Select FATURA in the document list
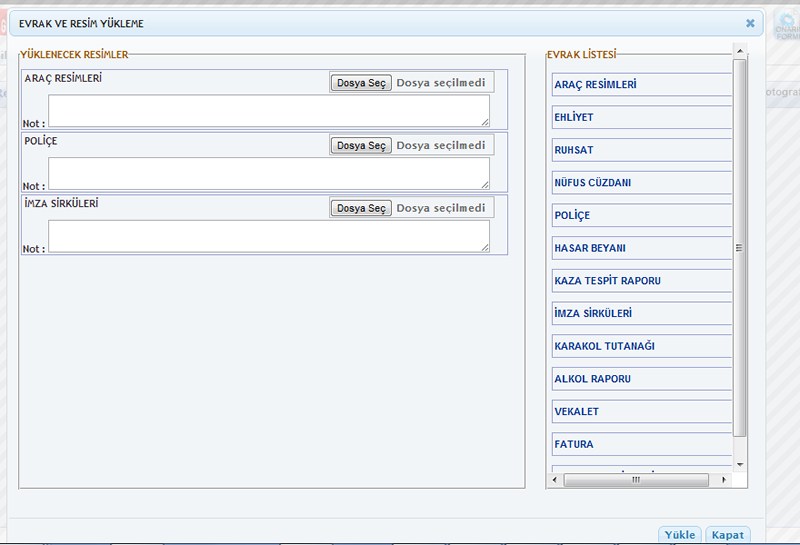The image size is (800, 545). coord(642,444)
